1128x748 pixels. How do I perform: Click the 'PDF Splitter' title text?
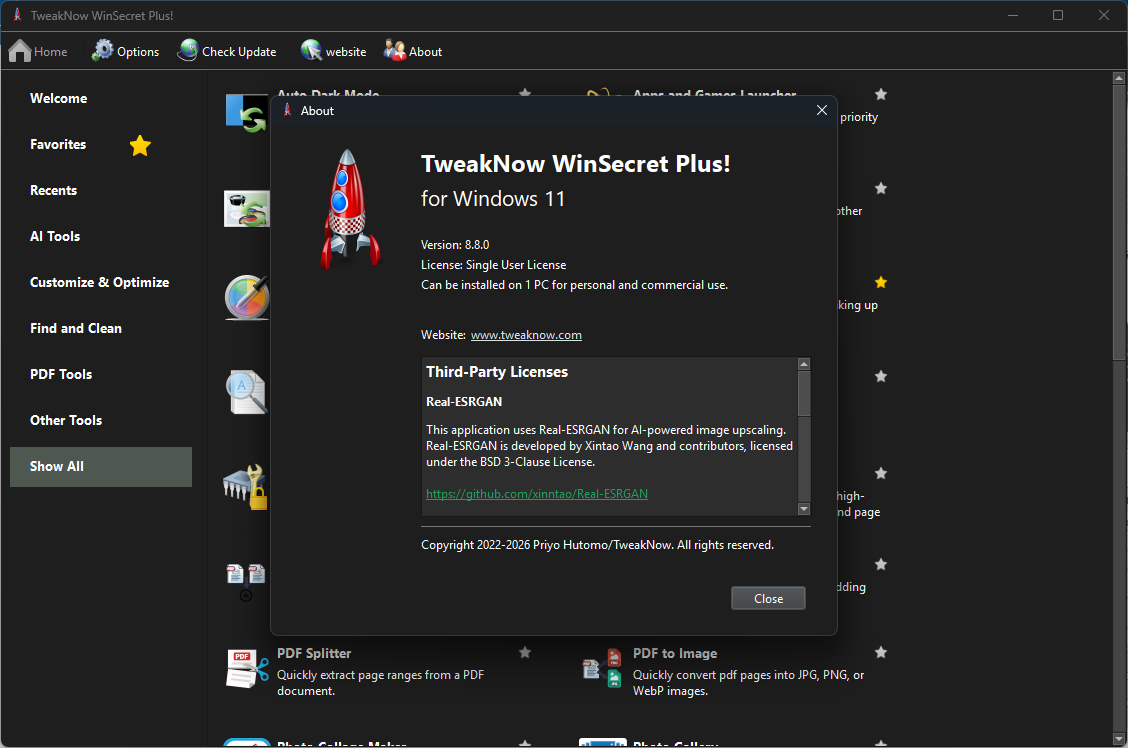click(314, 653)
